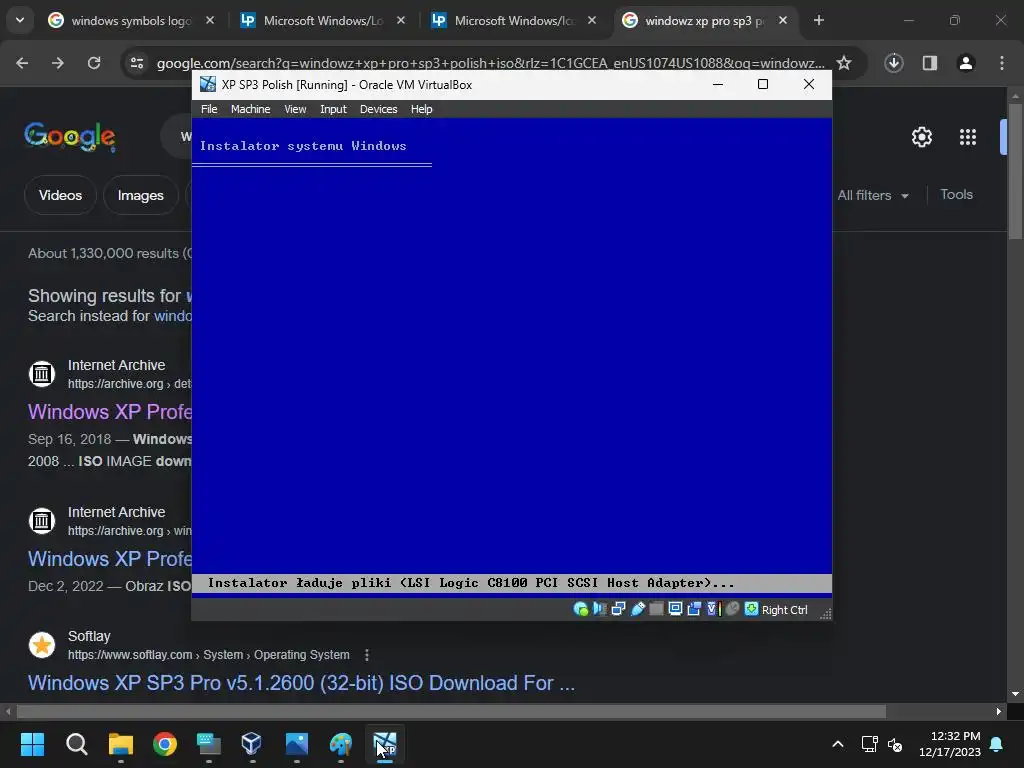
Task: Click the horizontal scrollbar right arrow
Action: [999, 711]
